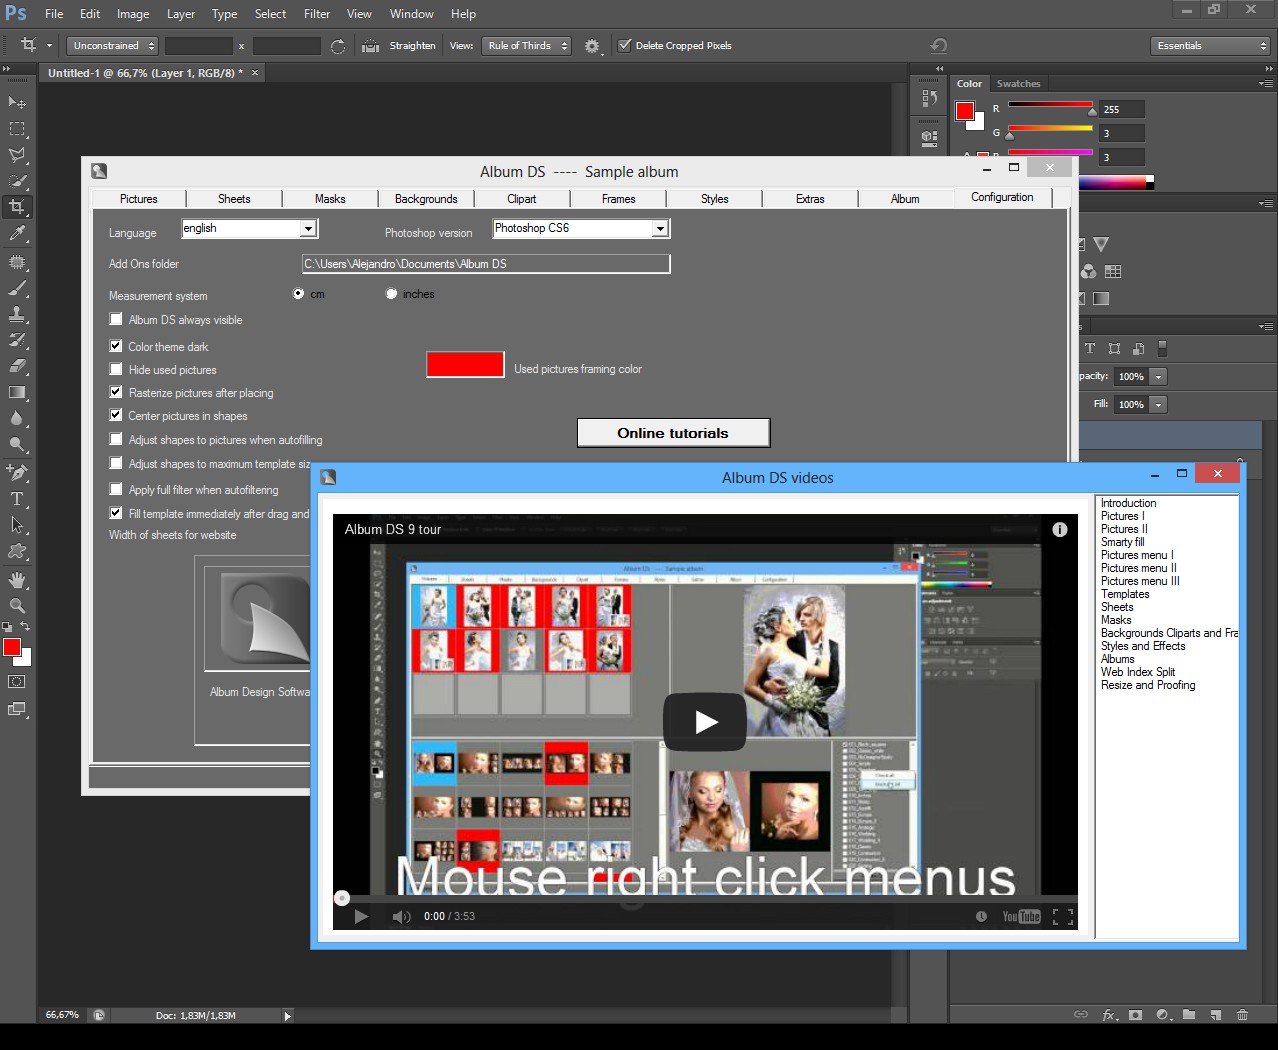This screenshot has height=1050, width=1278.
Task: Click the video progress bar
Action: point(705,898)
